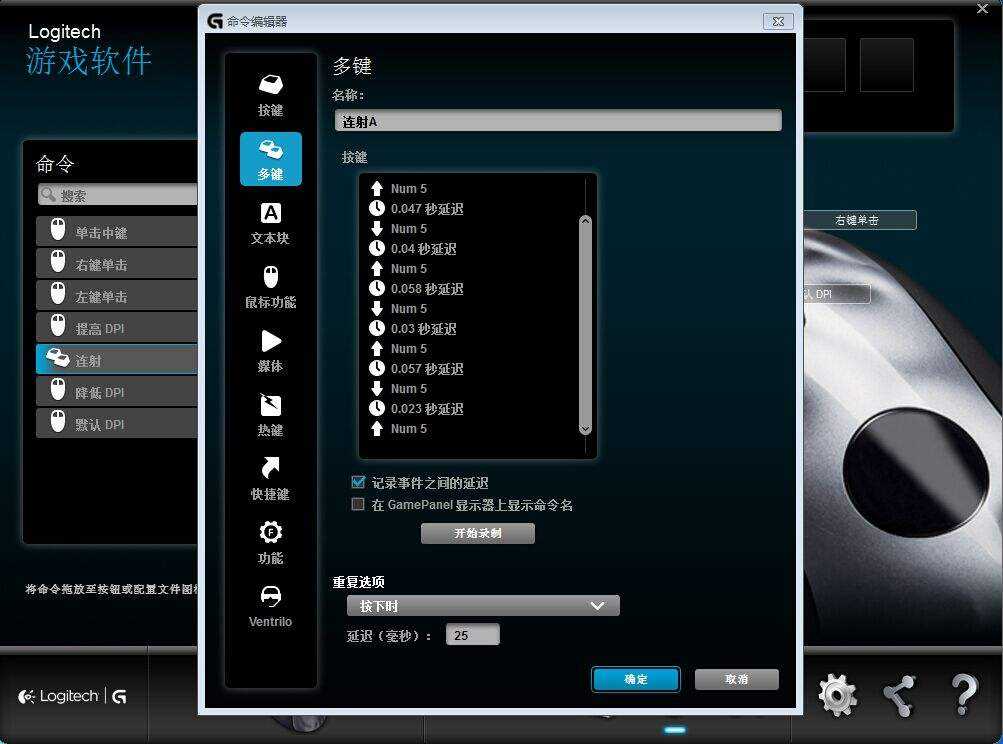Select the 按键 keystroke category icon
Image resolution: width=1003 pixels, height=744 pixels.
271,95
